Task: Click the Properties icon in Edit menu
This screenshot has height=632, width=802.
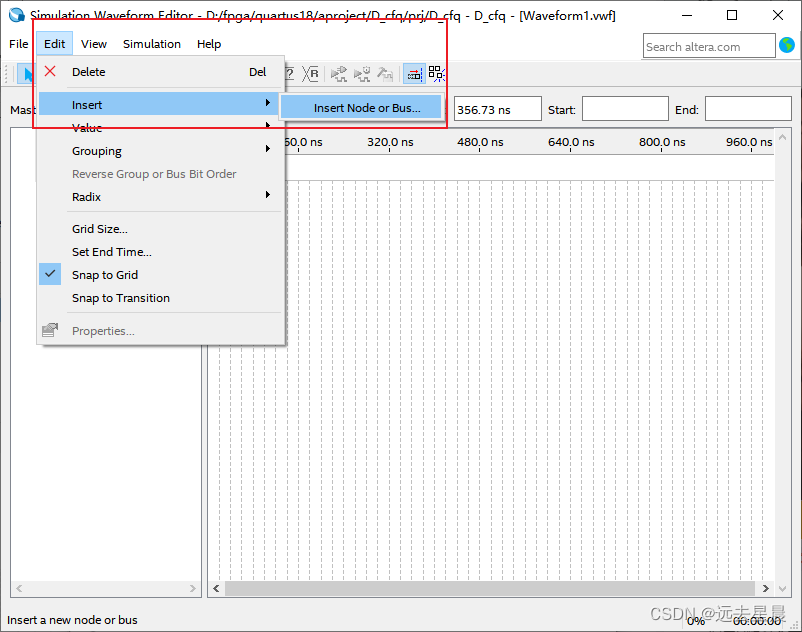Action: click(x=50, y=330)
